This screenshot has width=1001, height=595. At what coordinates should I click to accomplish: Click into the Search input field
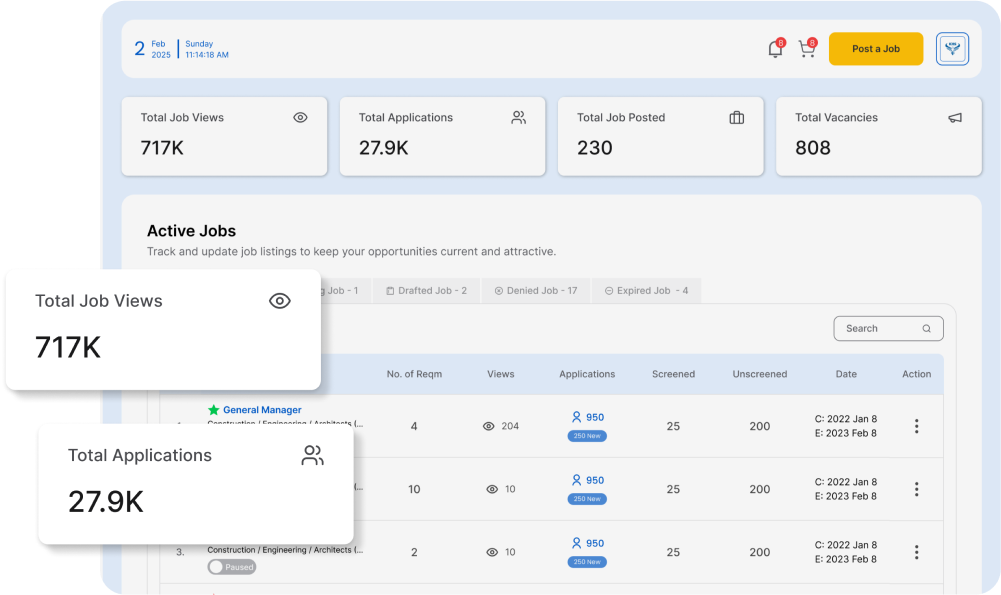[x=875, y=328]
